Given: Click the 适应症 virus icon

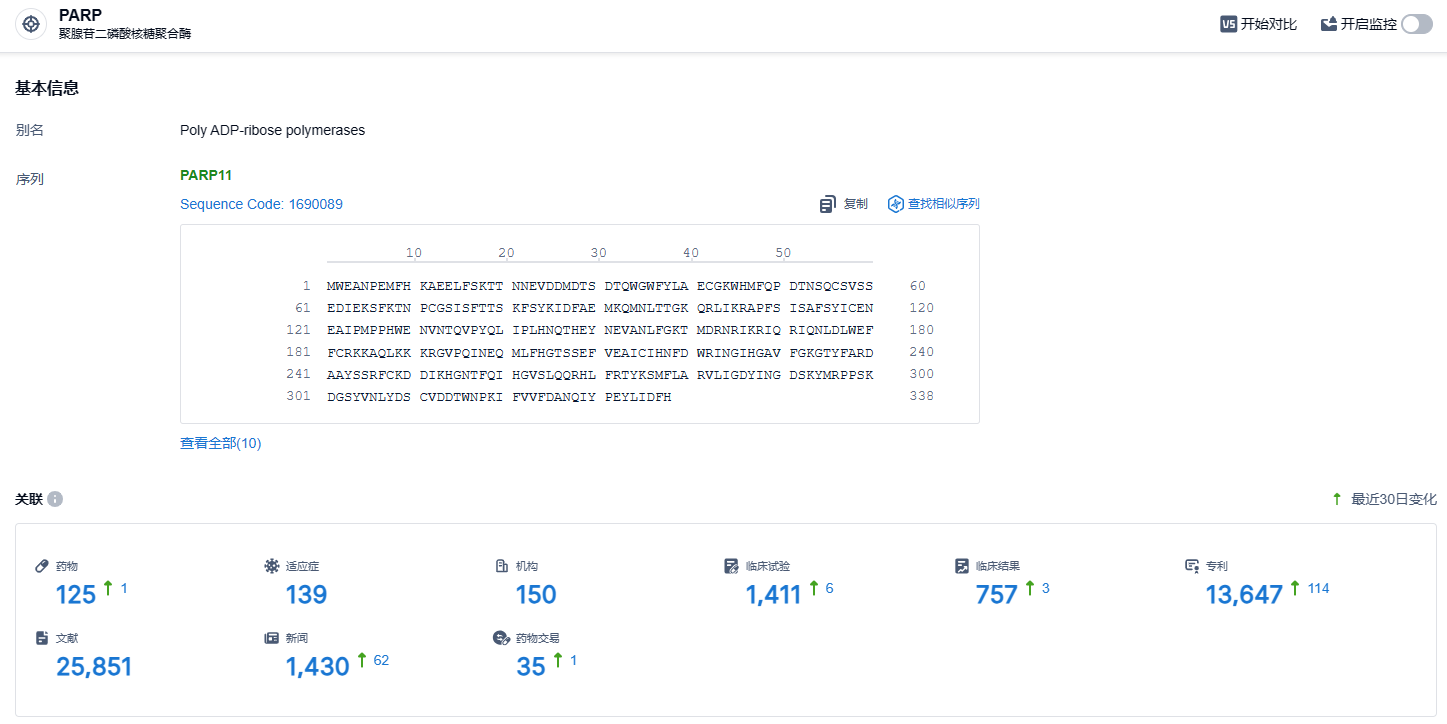Looking at the screenshot, I should point(271,566).
